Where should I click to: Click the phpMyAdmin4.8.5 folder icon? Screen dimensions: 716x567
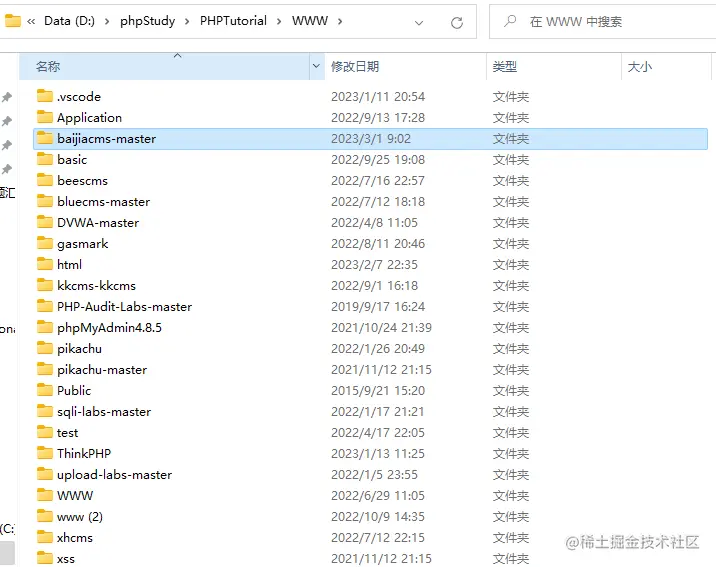[45, 327]
